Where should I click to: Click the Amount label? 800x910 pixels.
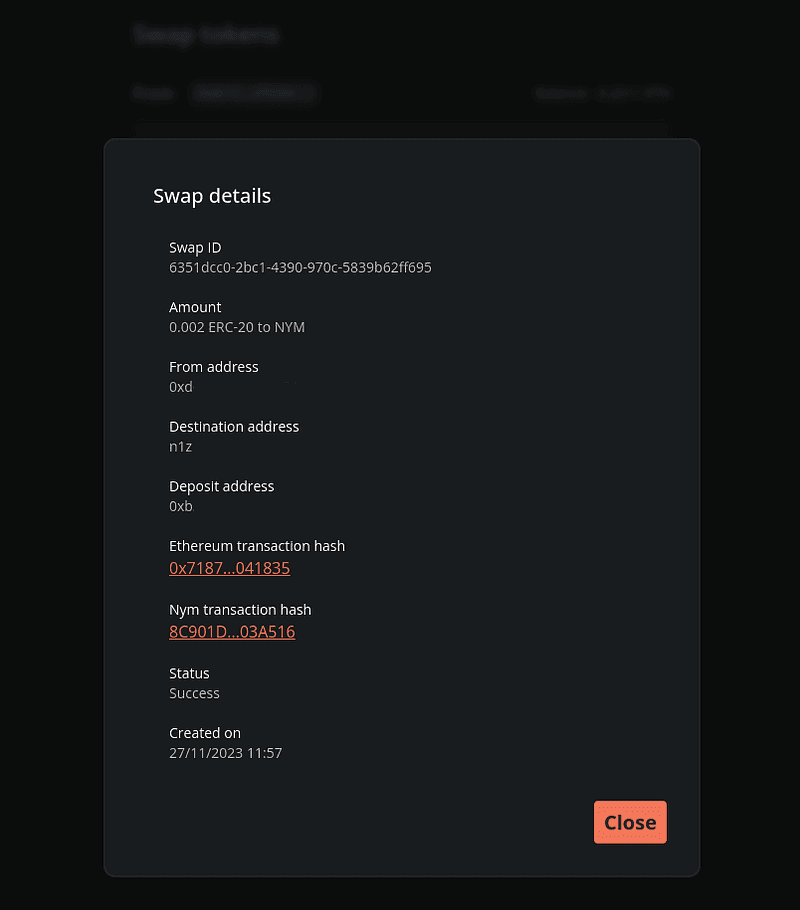coord(195,307)
